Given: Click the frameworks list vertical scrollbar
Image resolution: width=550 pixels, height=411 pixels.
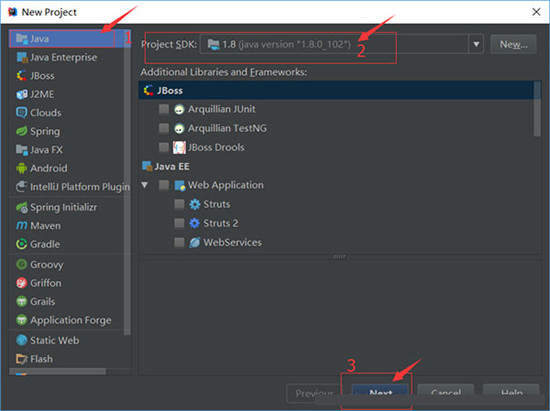Looking at the screenshot, I should coord(537,109).
